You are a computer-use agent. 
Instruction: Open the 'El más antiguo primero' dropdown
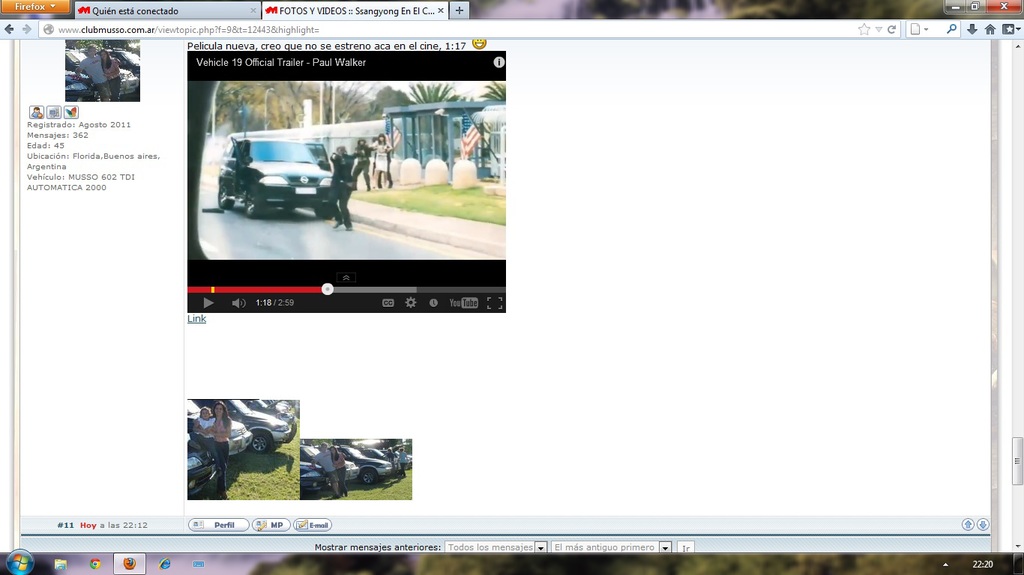[x=611, y=547]
